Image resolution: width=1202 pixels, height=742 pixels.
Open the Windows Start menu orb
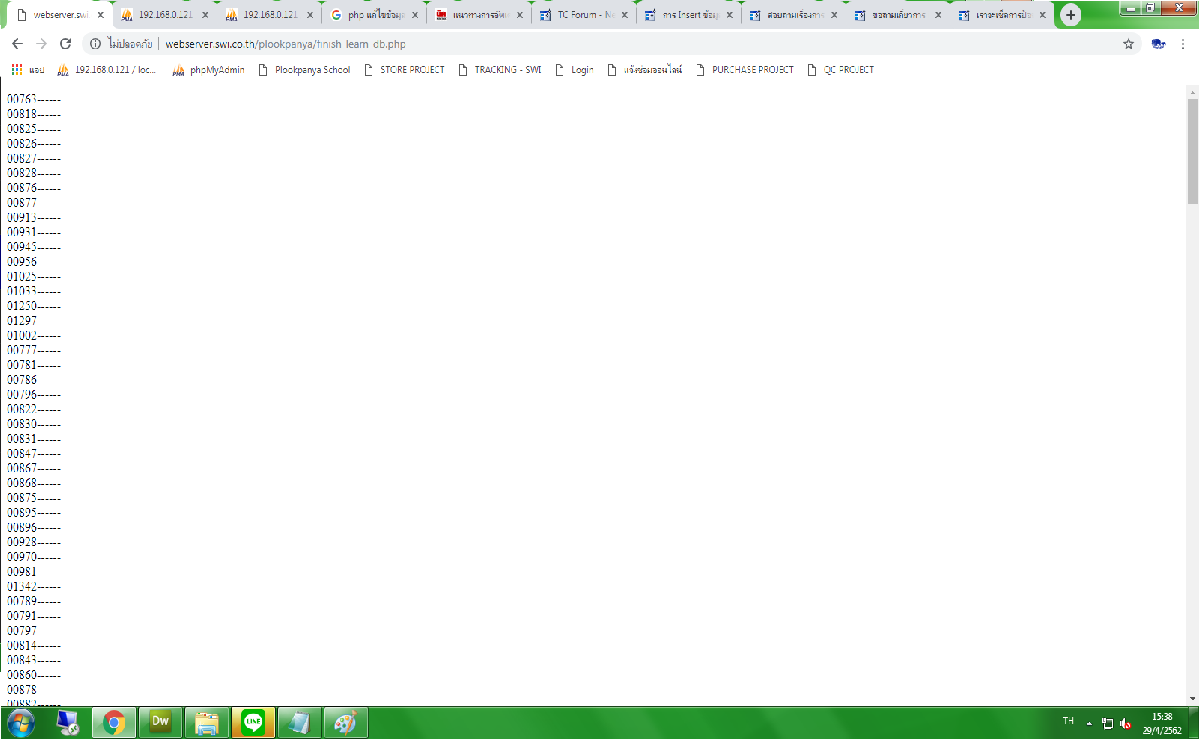click(22, 722)
